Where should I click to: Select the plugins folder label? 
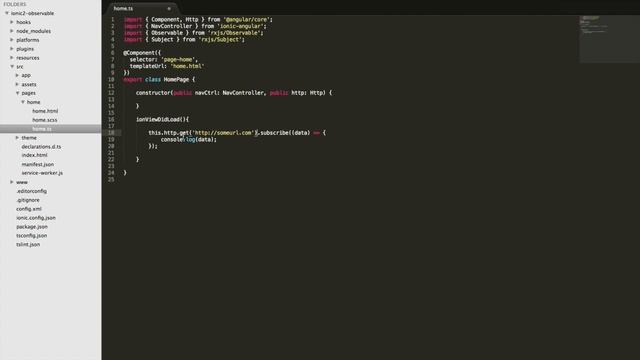tap(25, 49)
